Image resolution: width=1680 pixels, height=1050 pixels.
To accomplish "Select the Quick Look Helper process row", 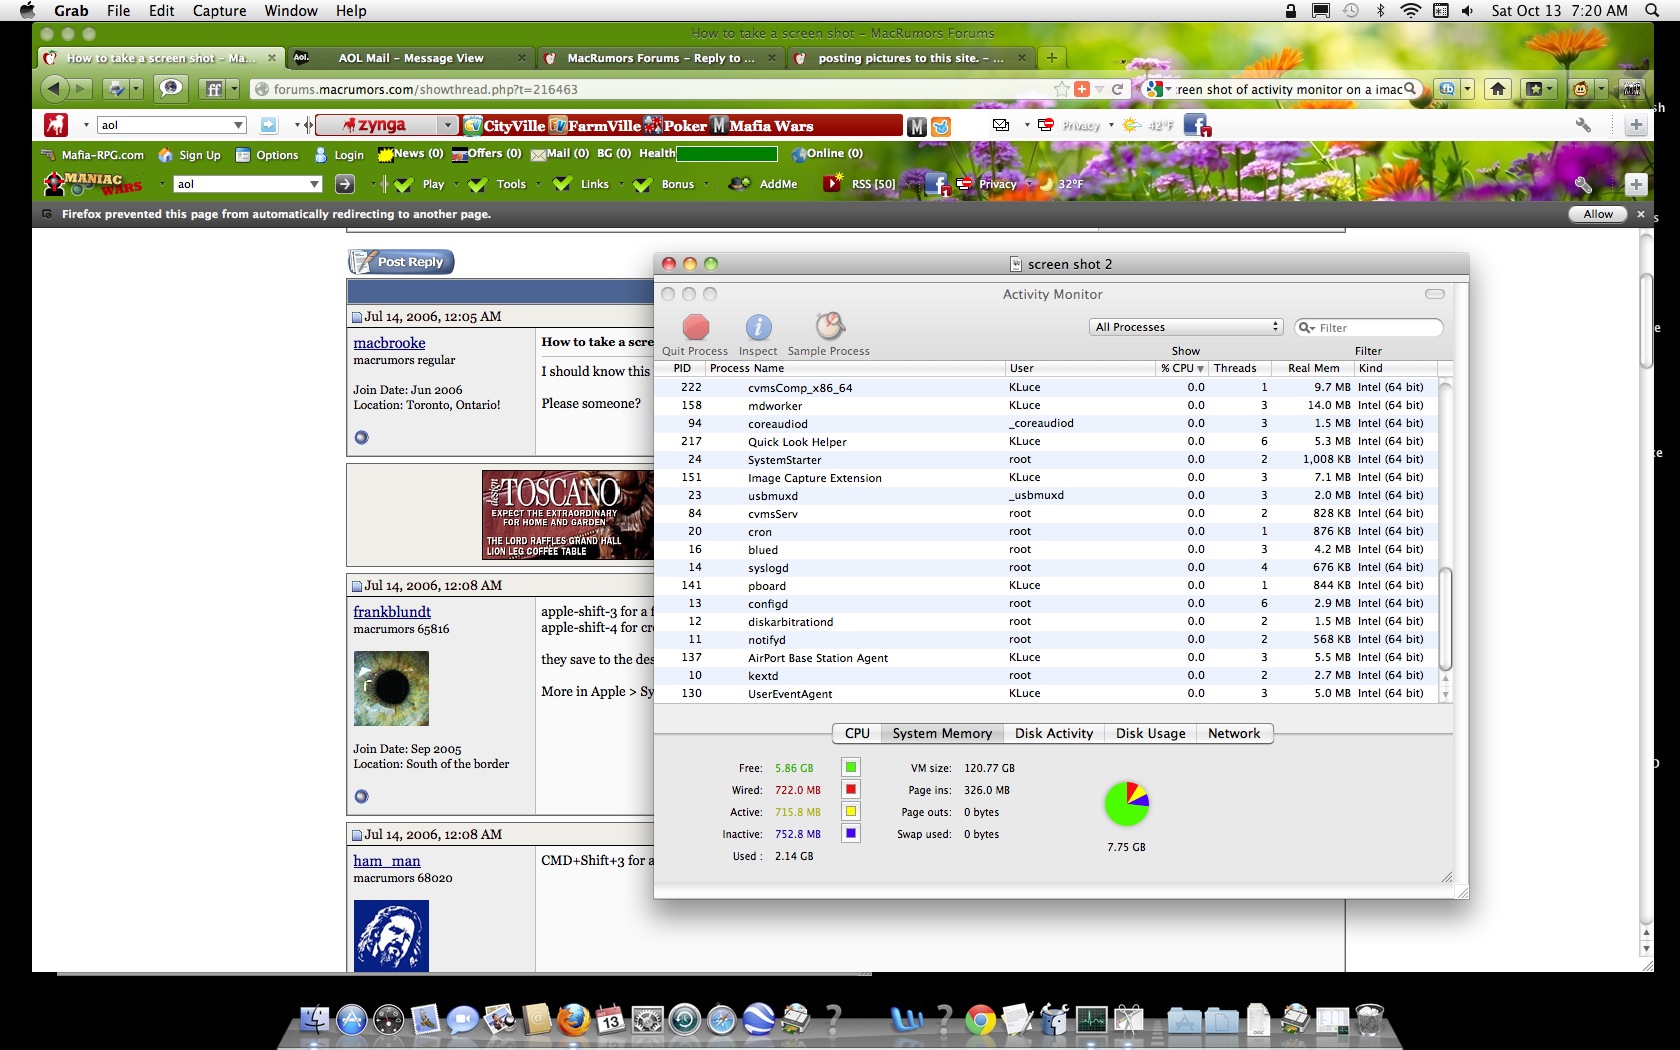I will click(1046, 441).
